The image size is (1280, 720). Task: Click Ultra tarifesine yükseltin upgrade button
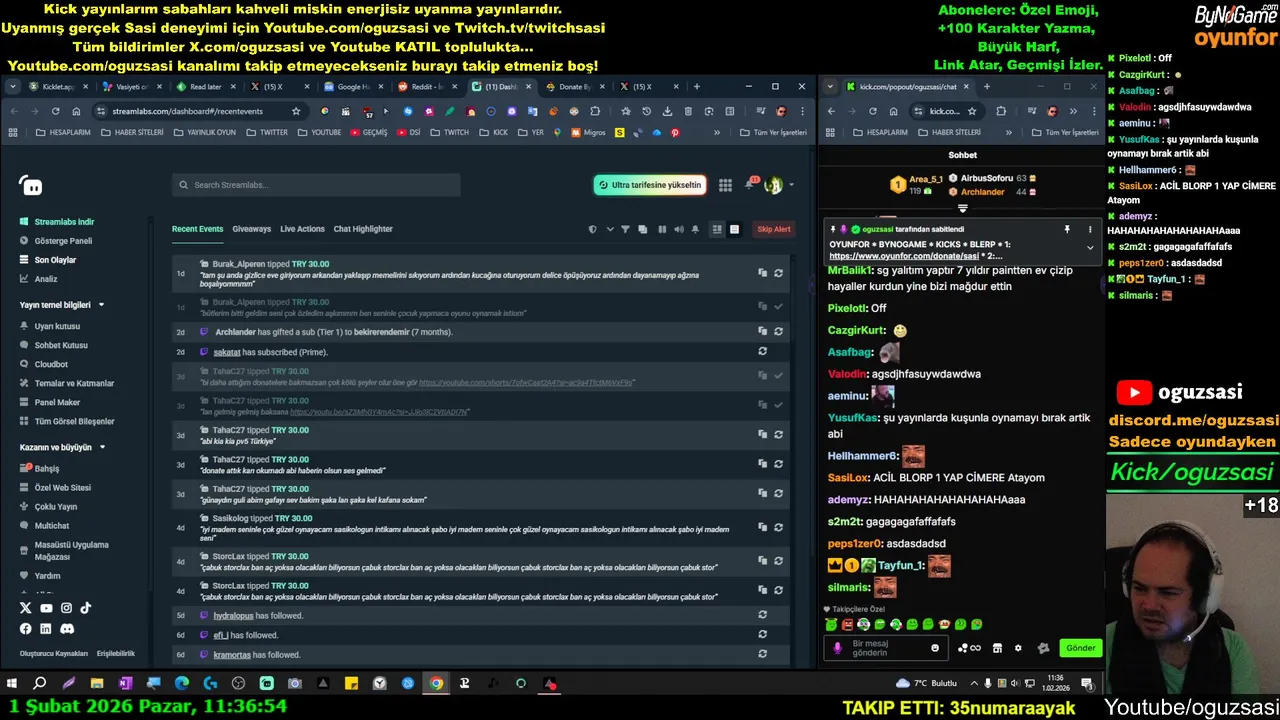pos(650,185)
